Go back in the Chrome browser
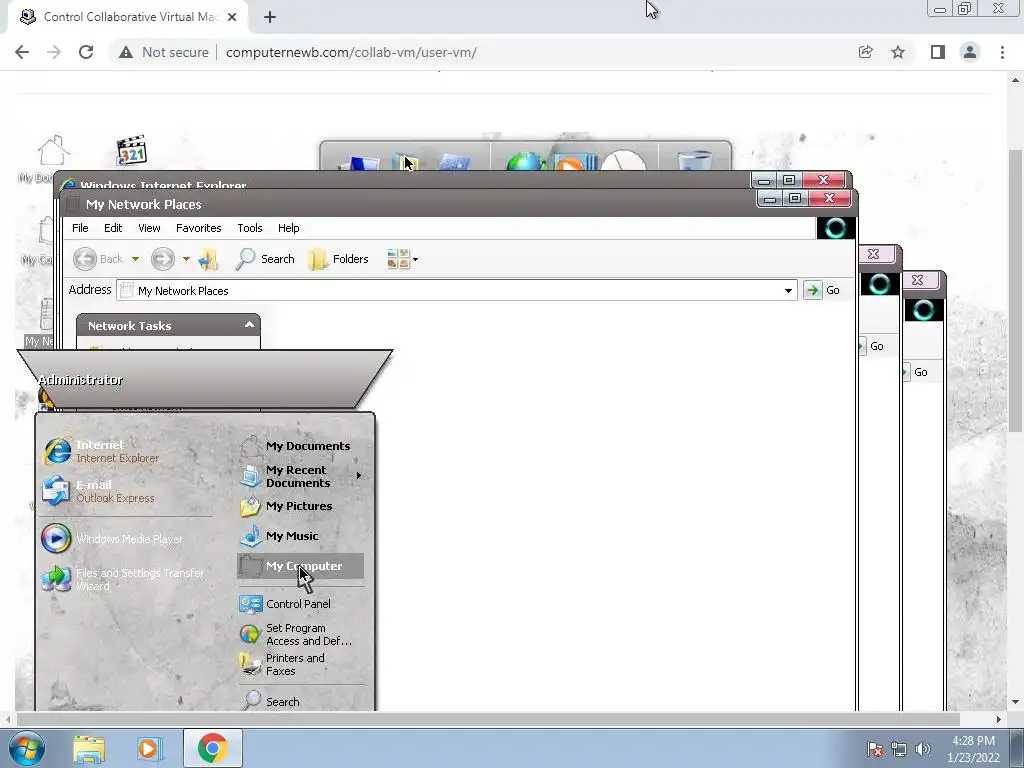Screen dimensions: 1024x768 click(22, 52)
